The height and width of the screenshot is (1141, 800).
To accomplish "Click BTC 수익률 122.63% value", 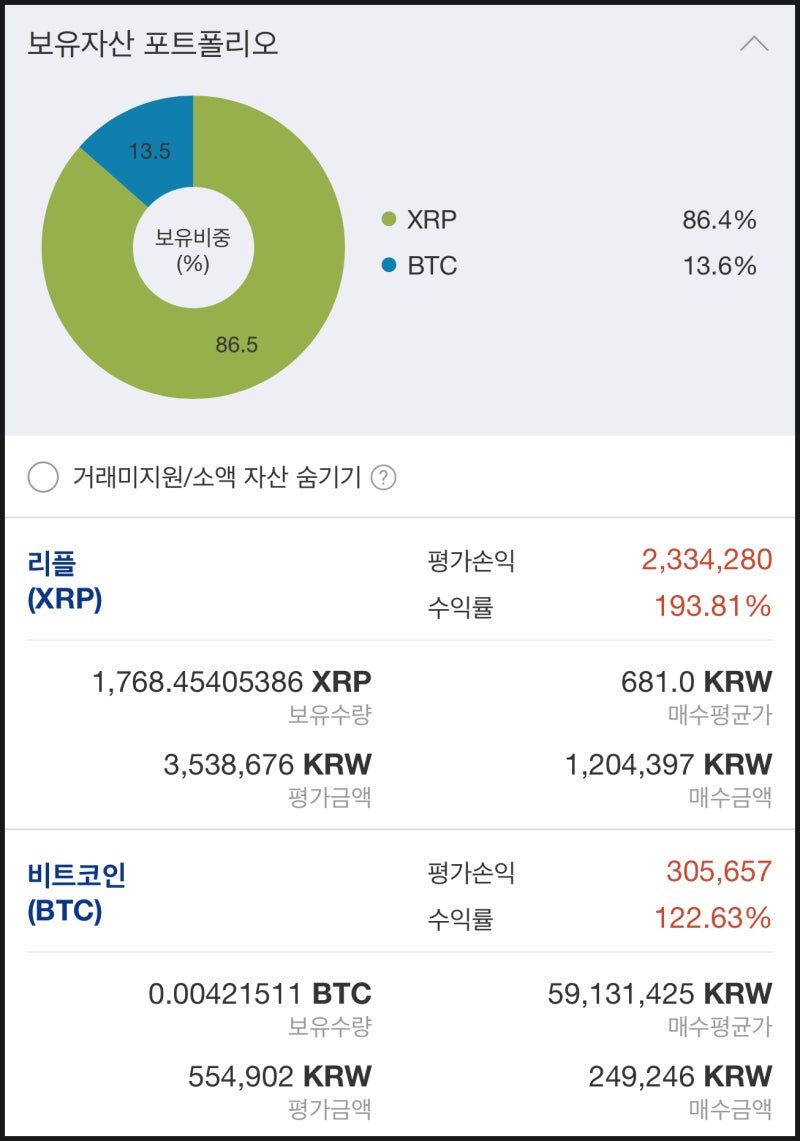I will point(712,918).
